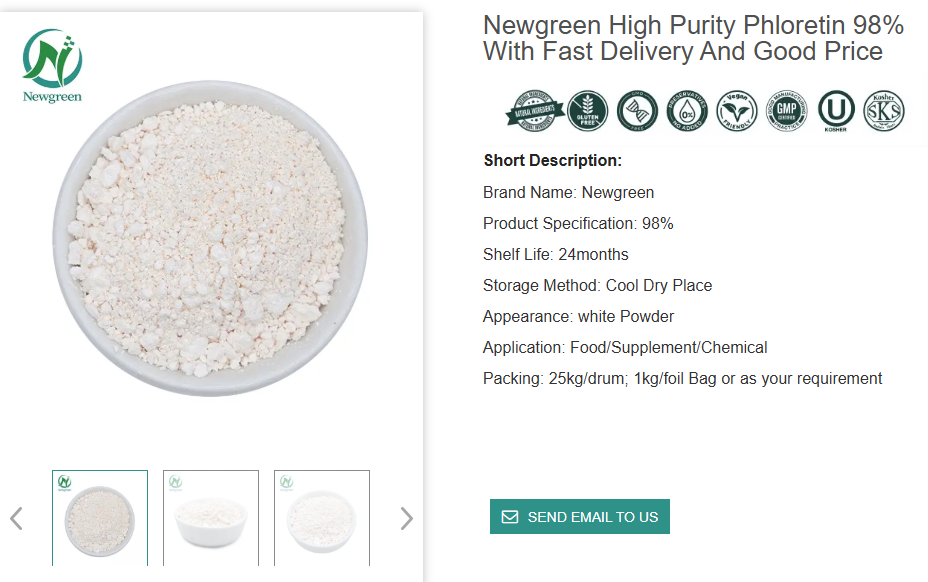The image size is (928, 582).
Task: Click the Natural Ingredients ribbon badge
Action: point(535,111)
